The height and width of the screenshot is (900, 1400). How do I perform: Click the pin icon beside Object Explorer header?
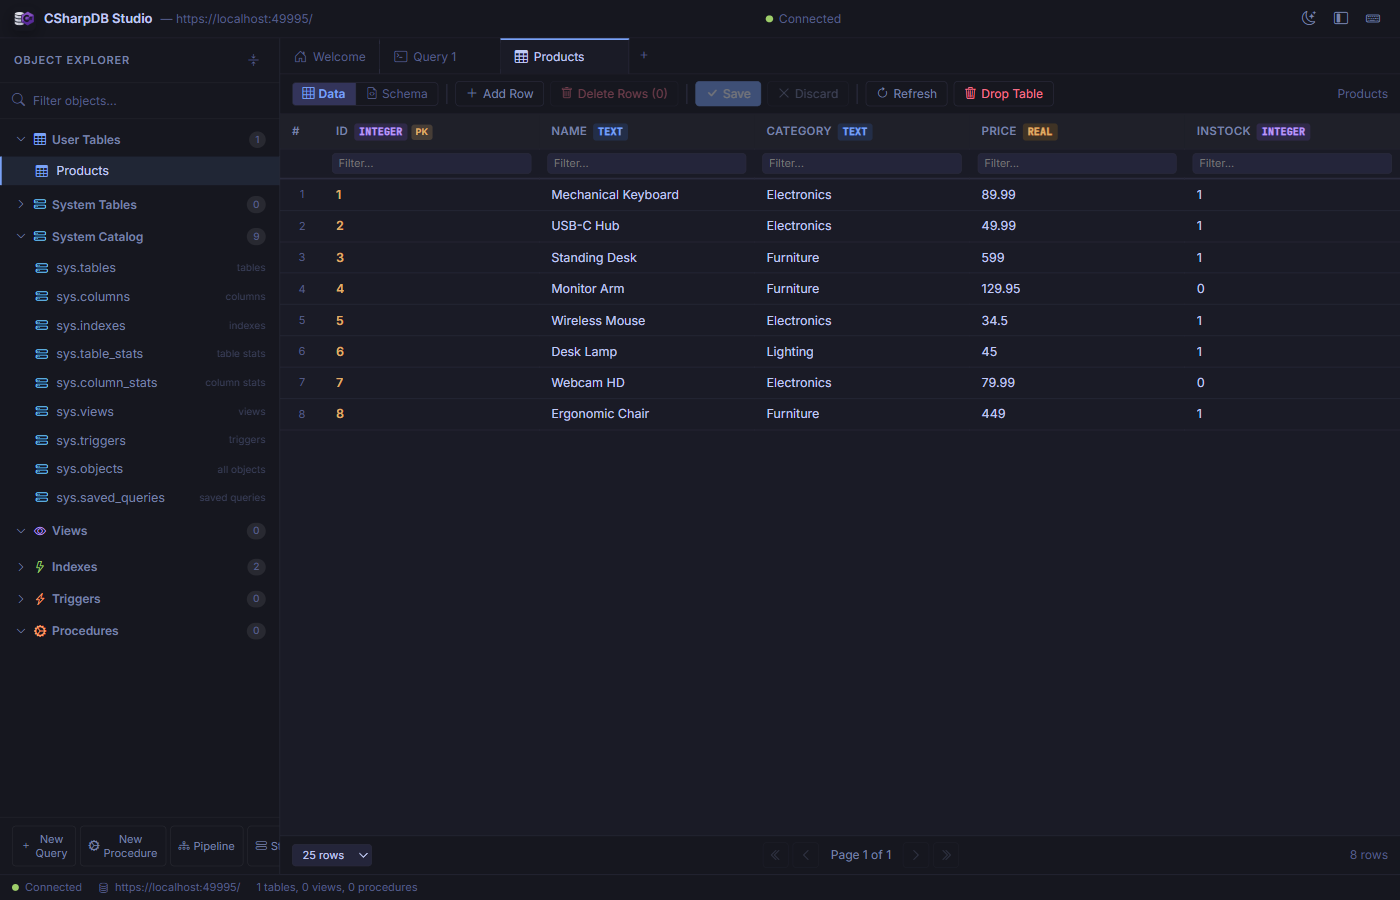tap(253, 60)
